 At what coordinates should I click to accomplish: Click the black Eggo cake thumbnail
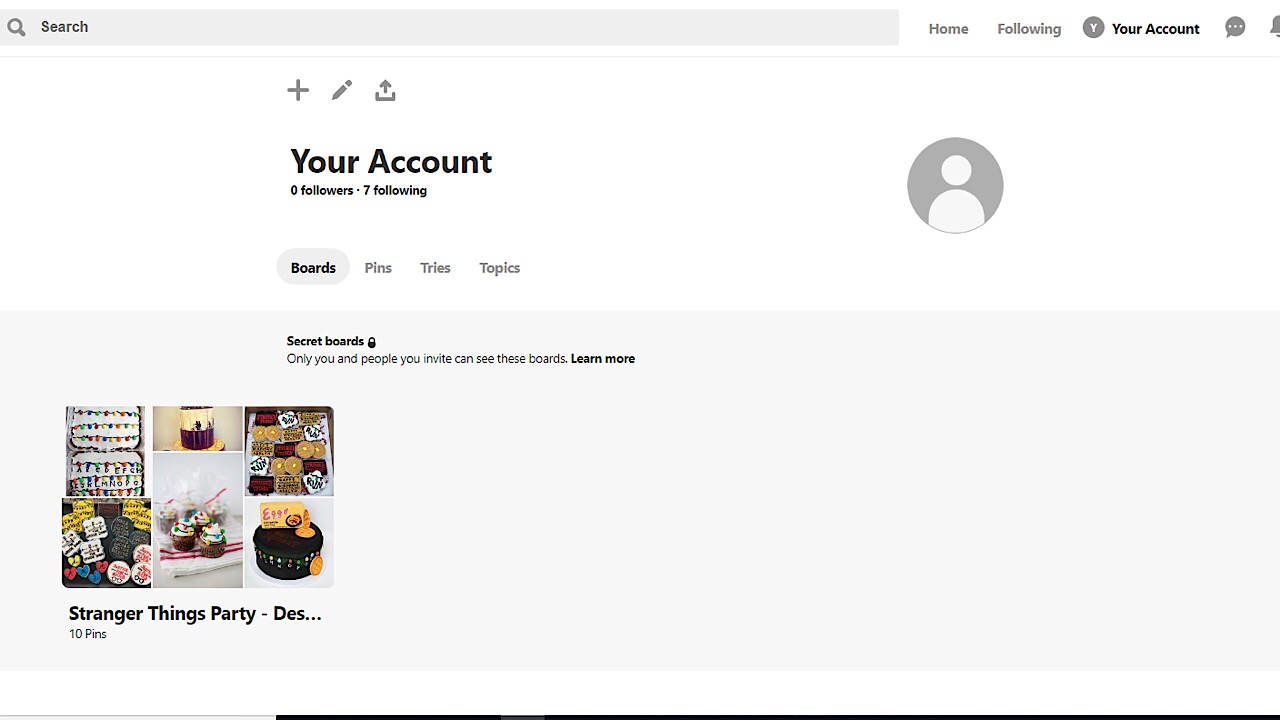(289, 543)
